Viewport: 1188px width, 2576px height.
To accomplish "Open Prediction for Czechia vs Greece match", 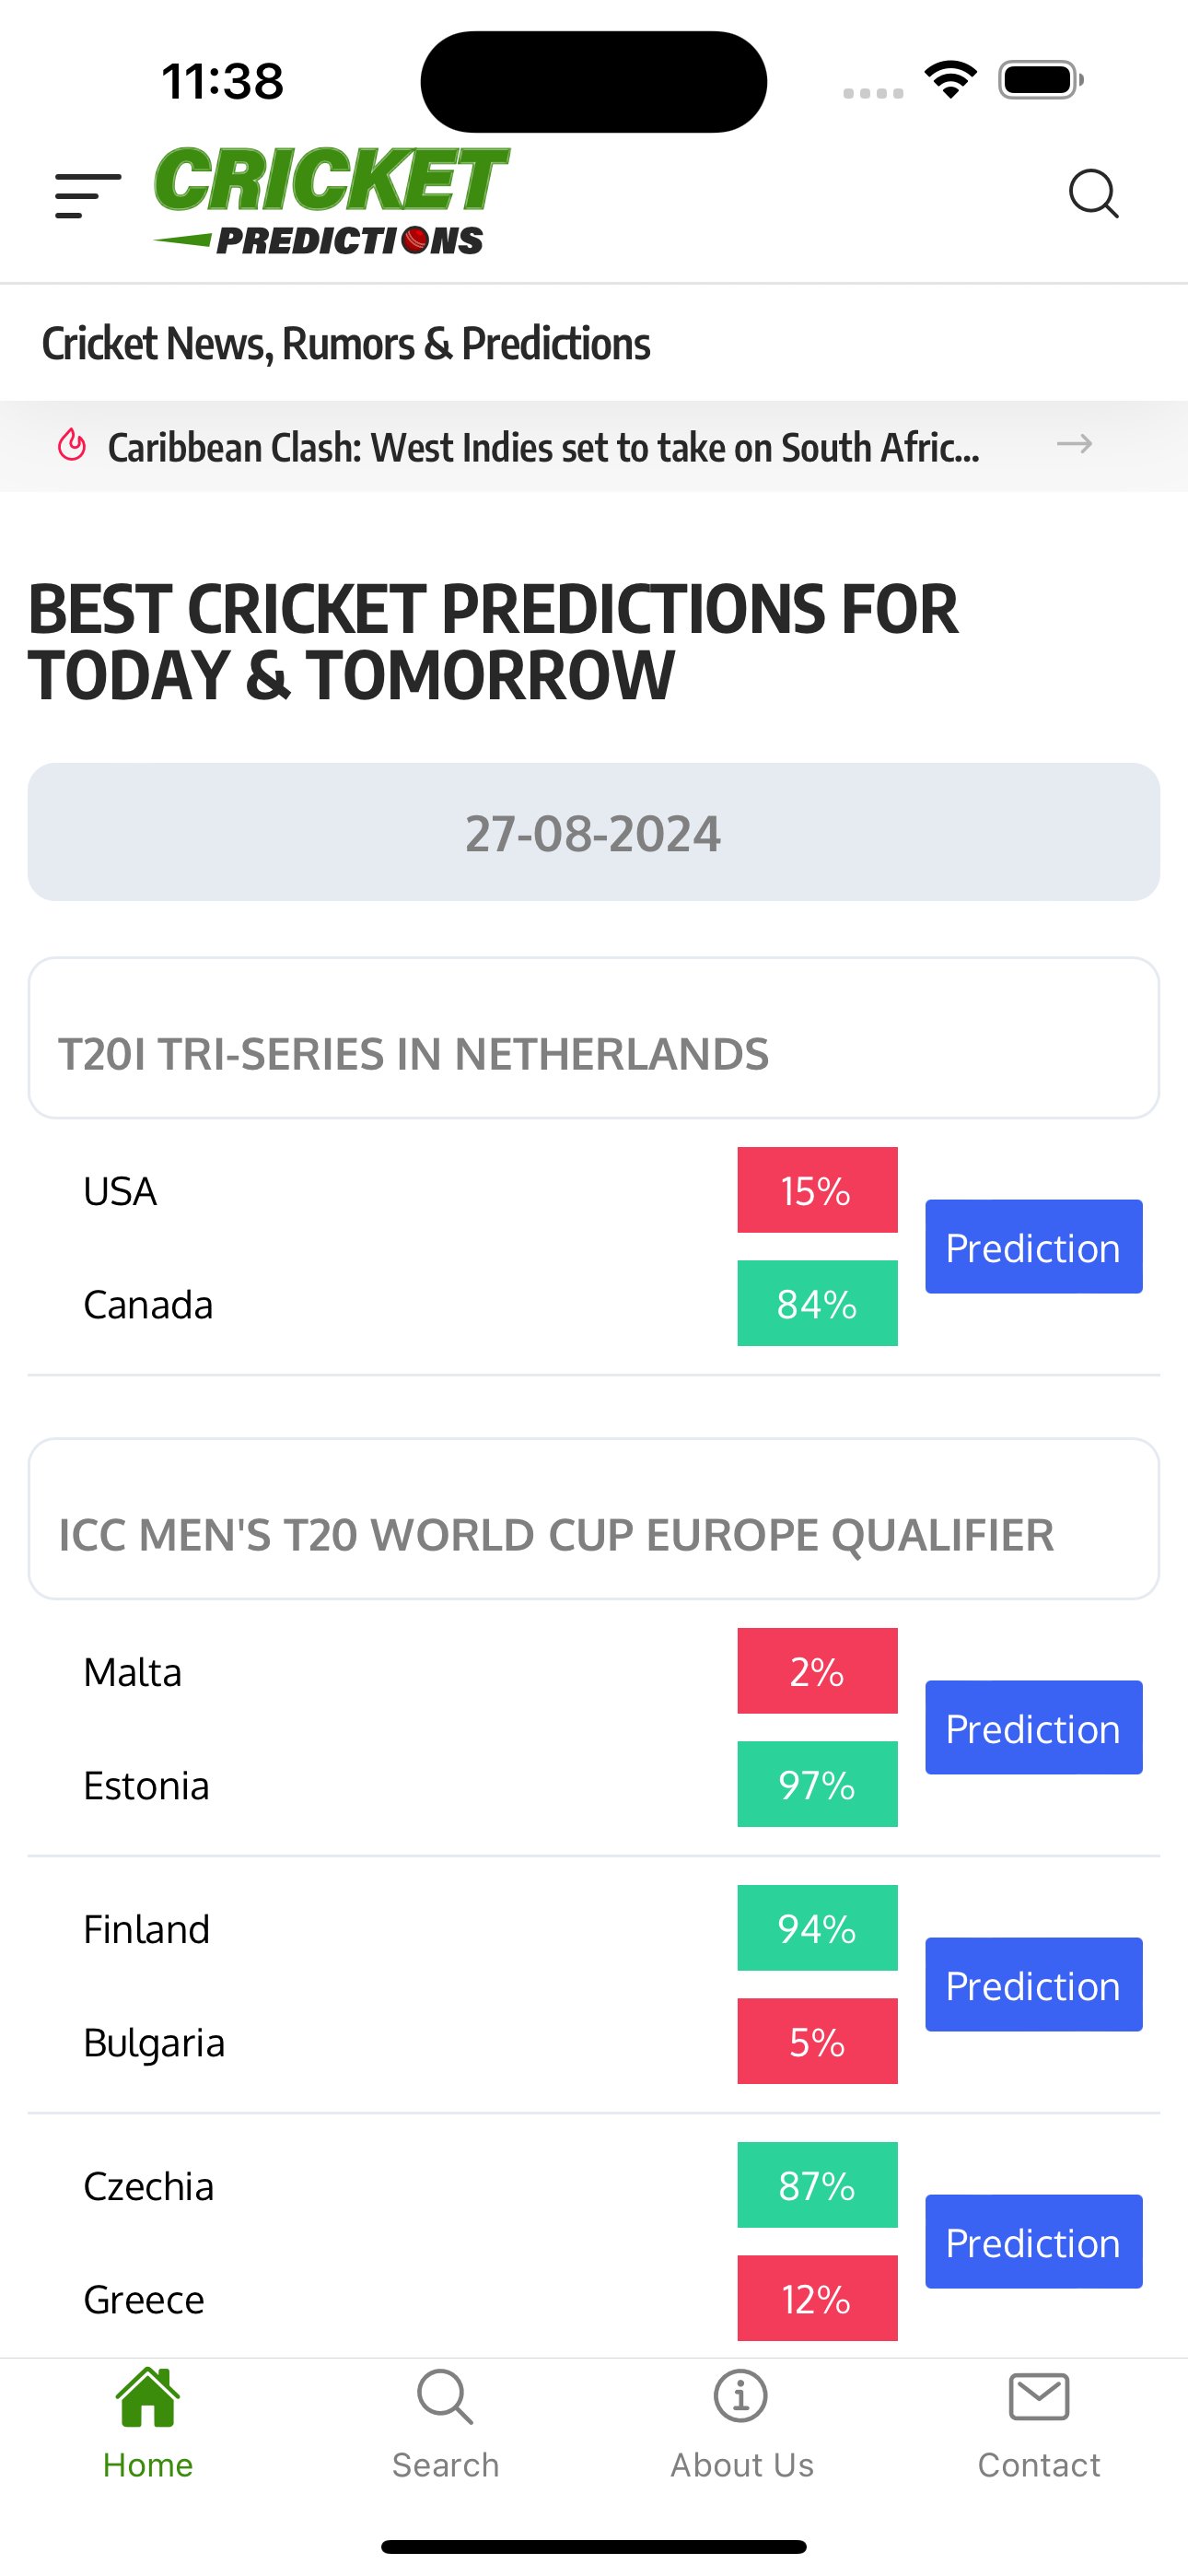I will click(x=1032, y=2242).
